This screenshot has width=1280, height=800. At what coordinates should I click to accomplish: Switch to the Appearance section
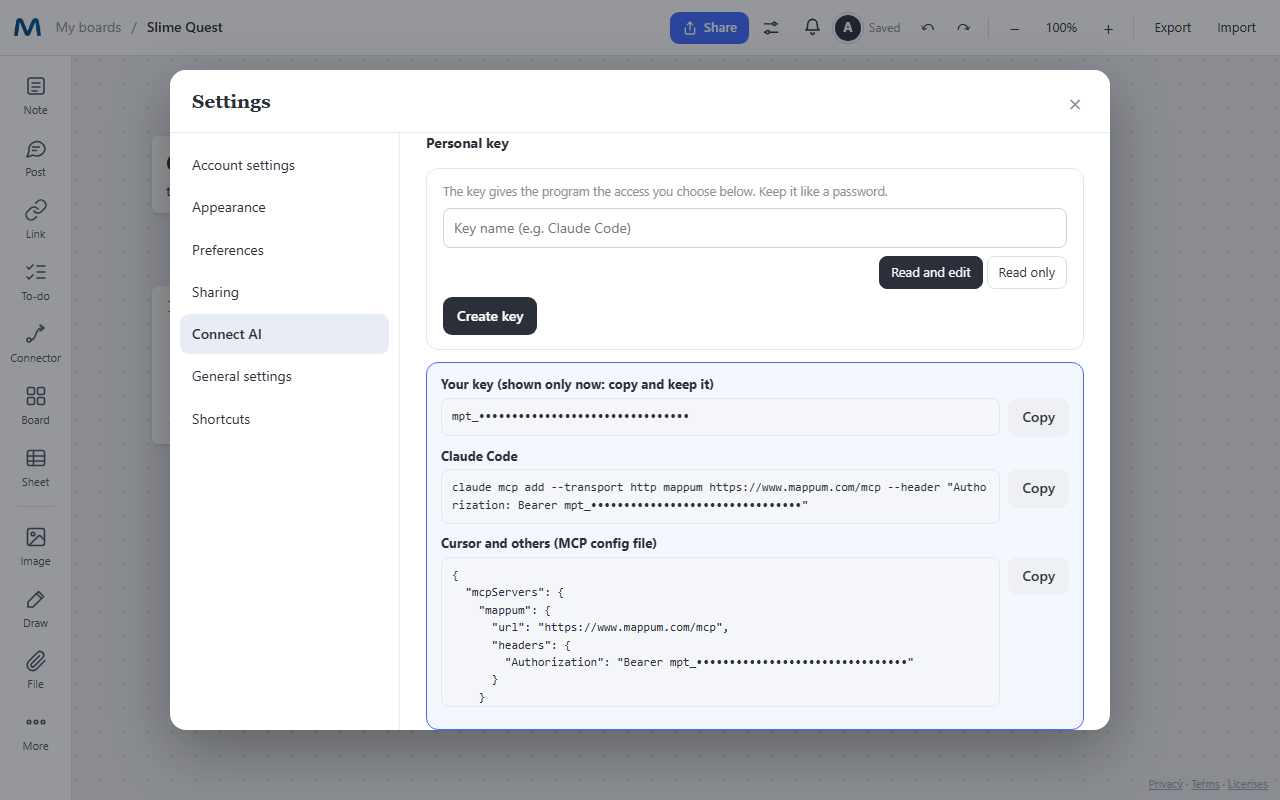(x=284, y=207)
